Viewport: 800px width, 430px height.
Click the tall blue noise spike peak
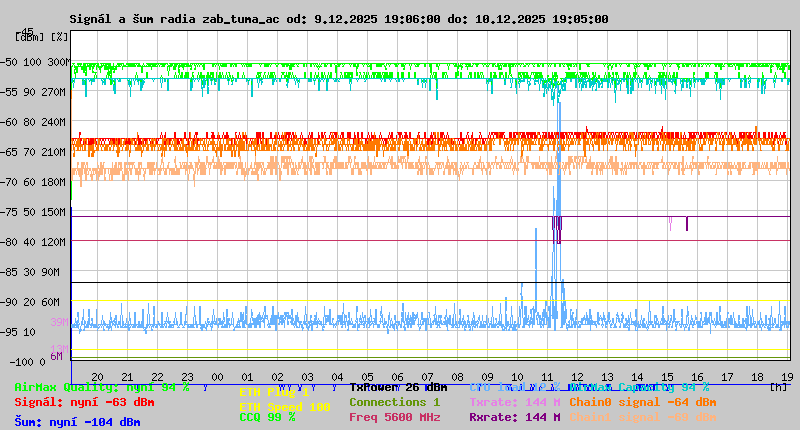(558, 105)
